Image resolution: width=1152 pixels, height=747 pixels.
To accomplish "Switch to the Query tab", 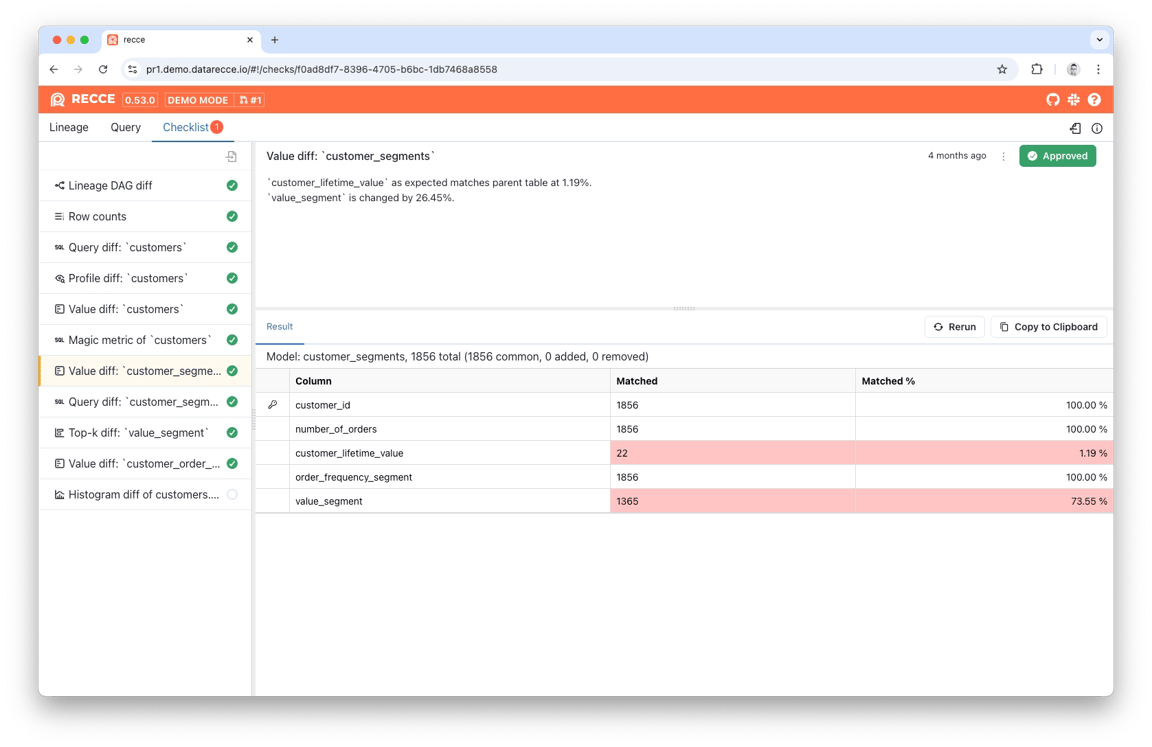I will click(125, 127).
